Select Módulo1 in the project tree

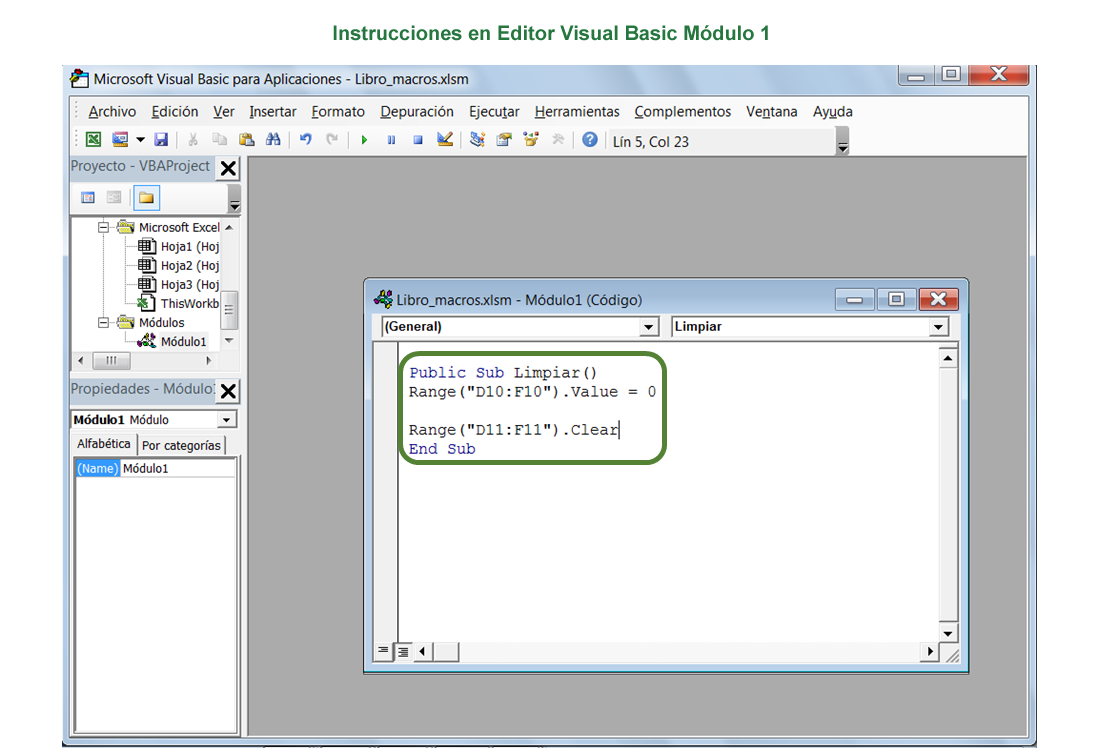173,341
